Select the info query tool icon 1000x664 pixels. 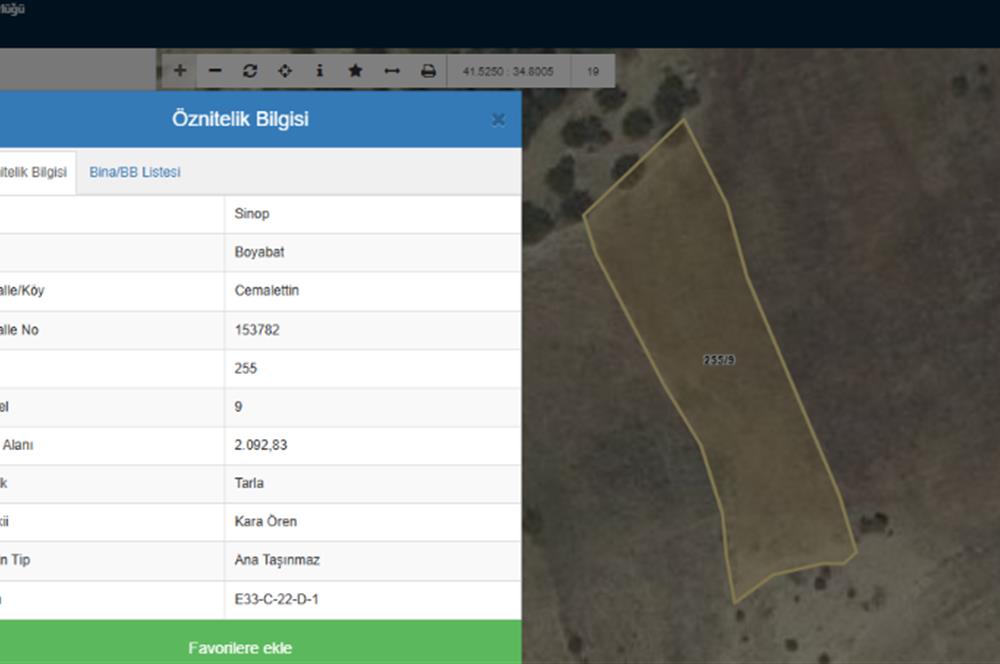(320, 71)
